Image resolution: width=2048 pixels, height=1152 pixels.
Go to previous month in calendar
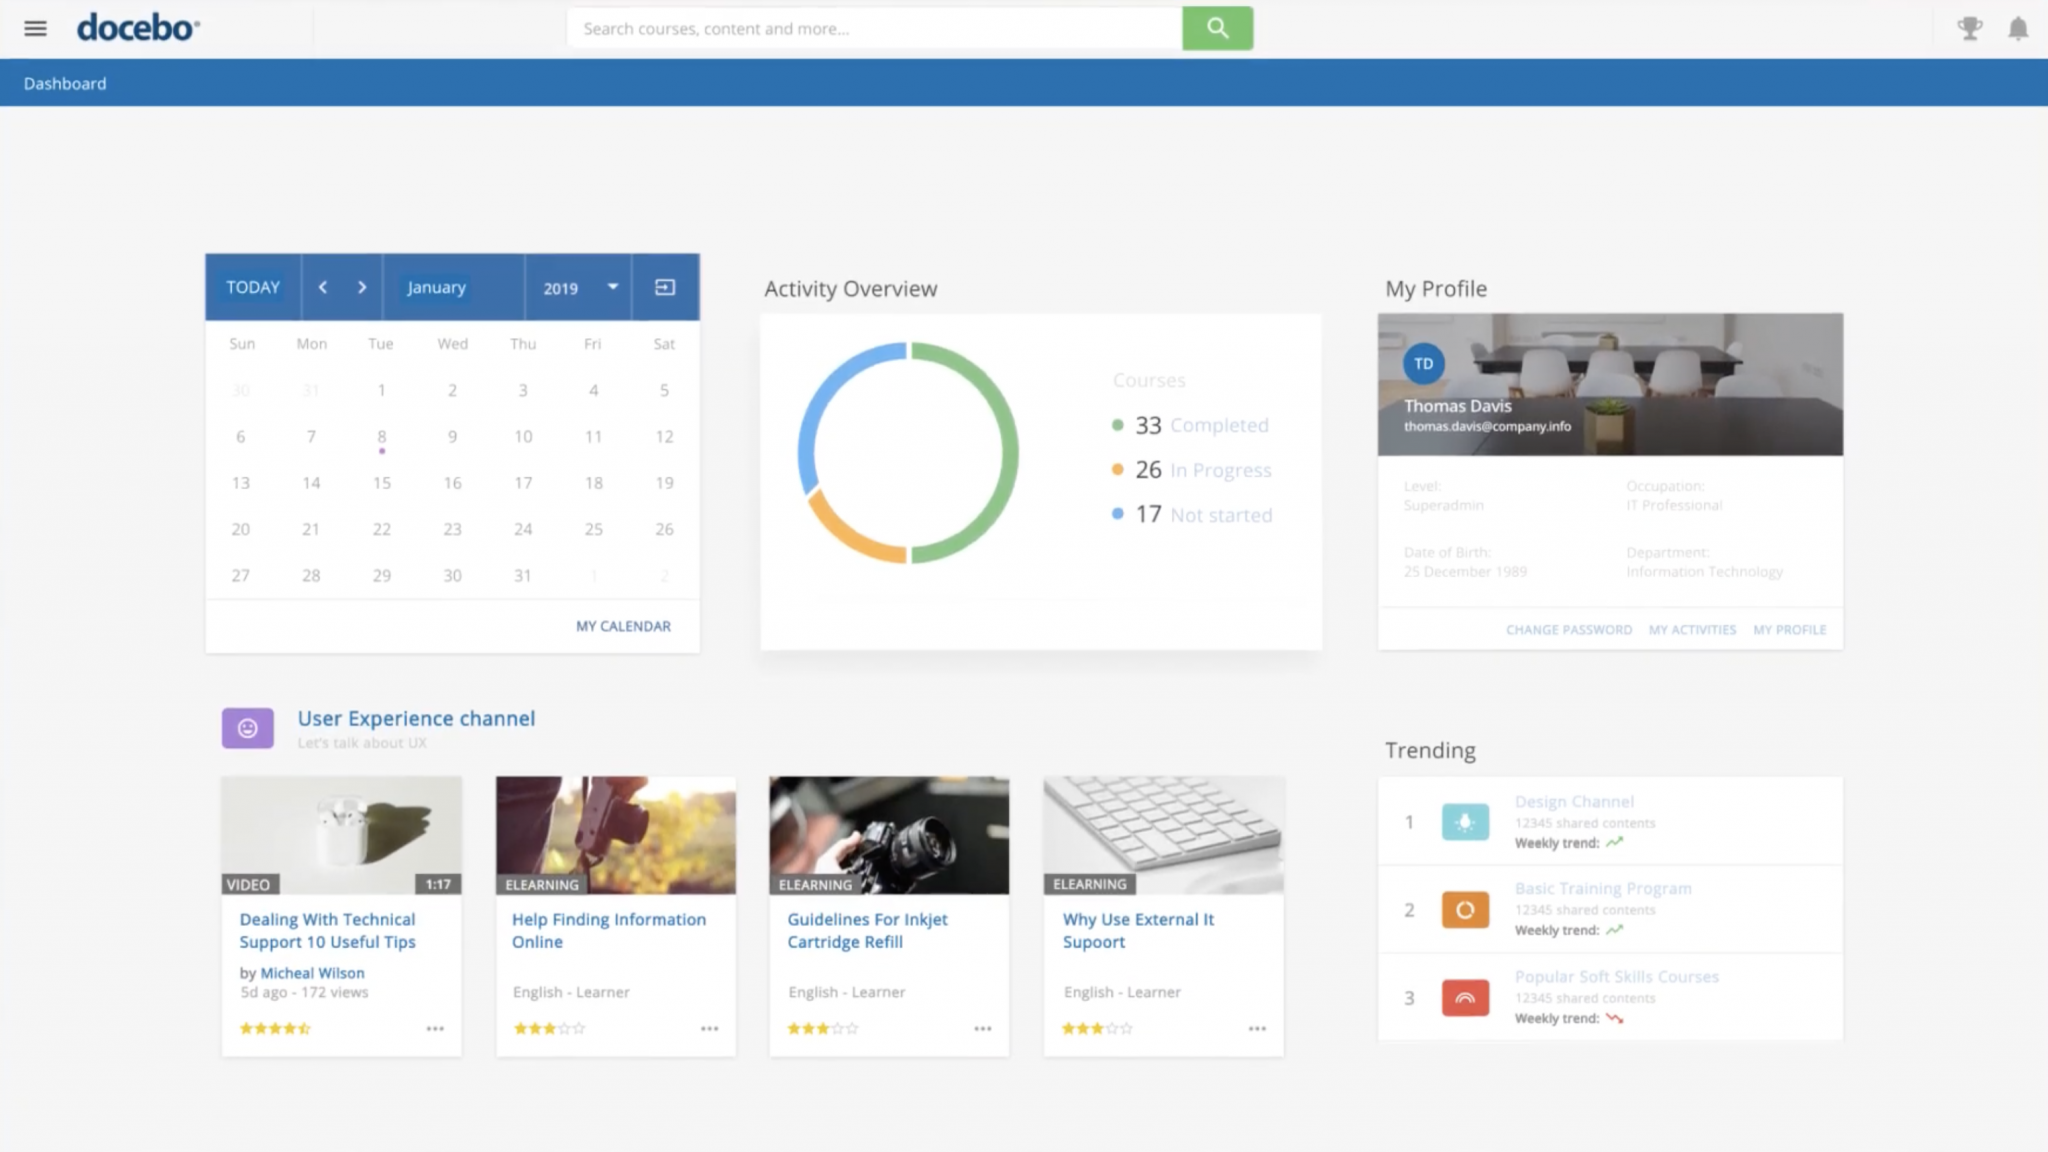click(322, 287)
